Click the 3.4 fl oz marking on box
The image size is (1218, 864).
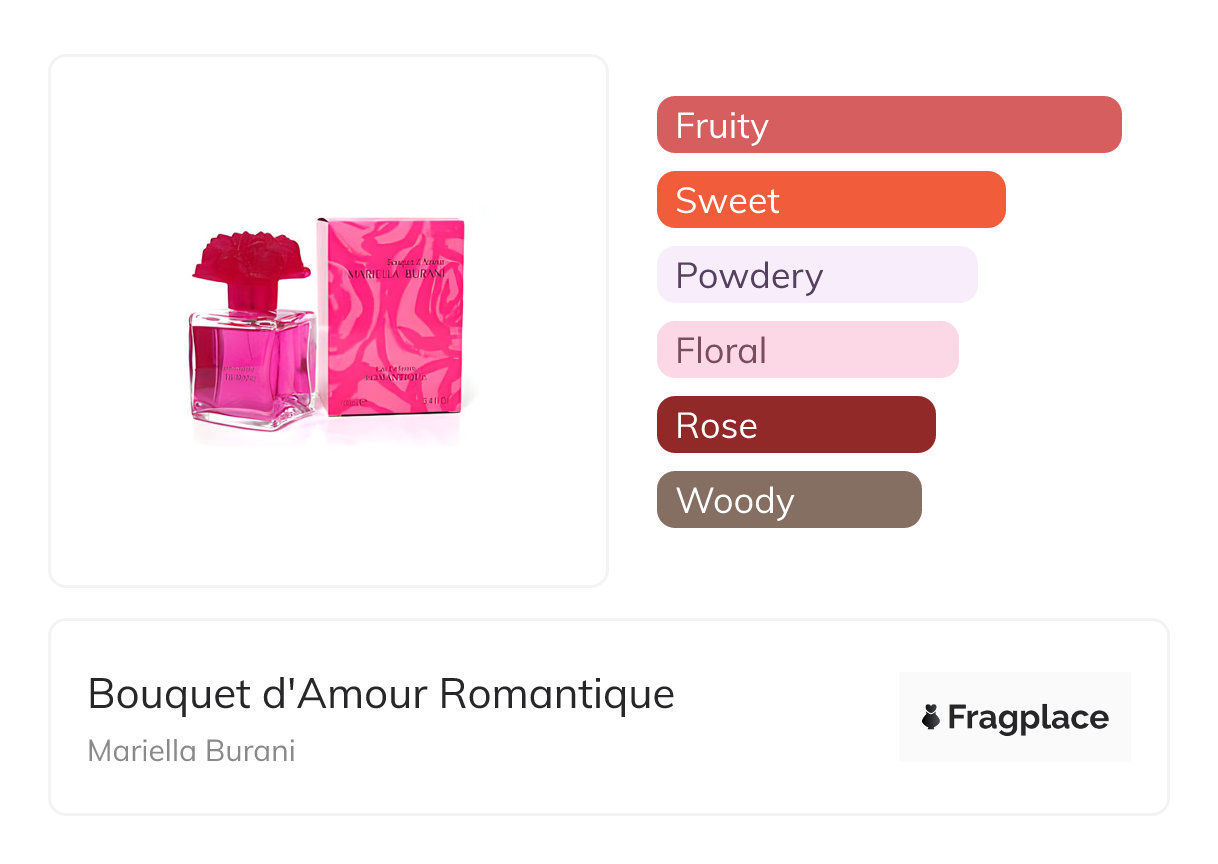(x=437, y=403)
